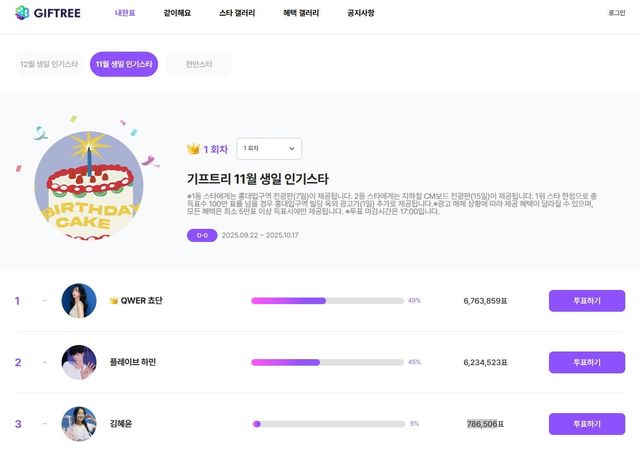
Task: Switch to the 전판스타 tab
Action: 199,64
